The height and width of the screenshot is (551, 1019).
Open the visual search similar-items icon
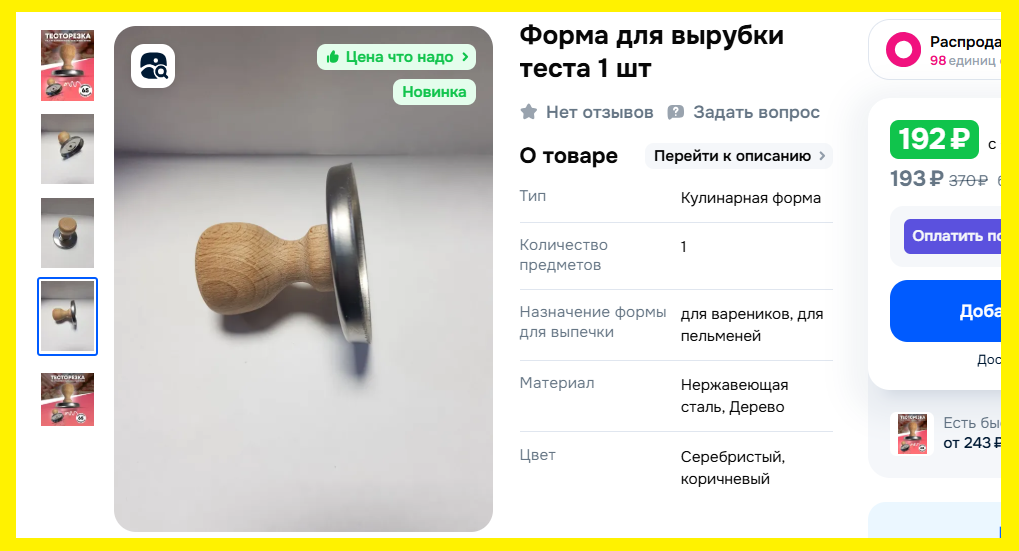[153, 66]
